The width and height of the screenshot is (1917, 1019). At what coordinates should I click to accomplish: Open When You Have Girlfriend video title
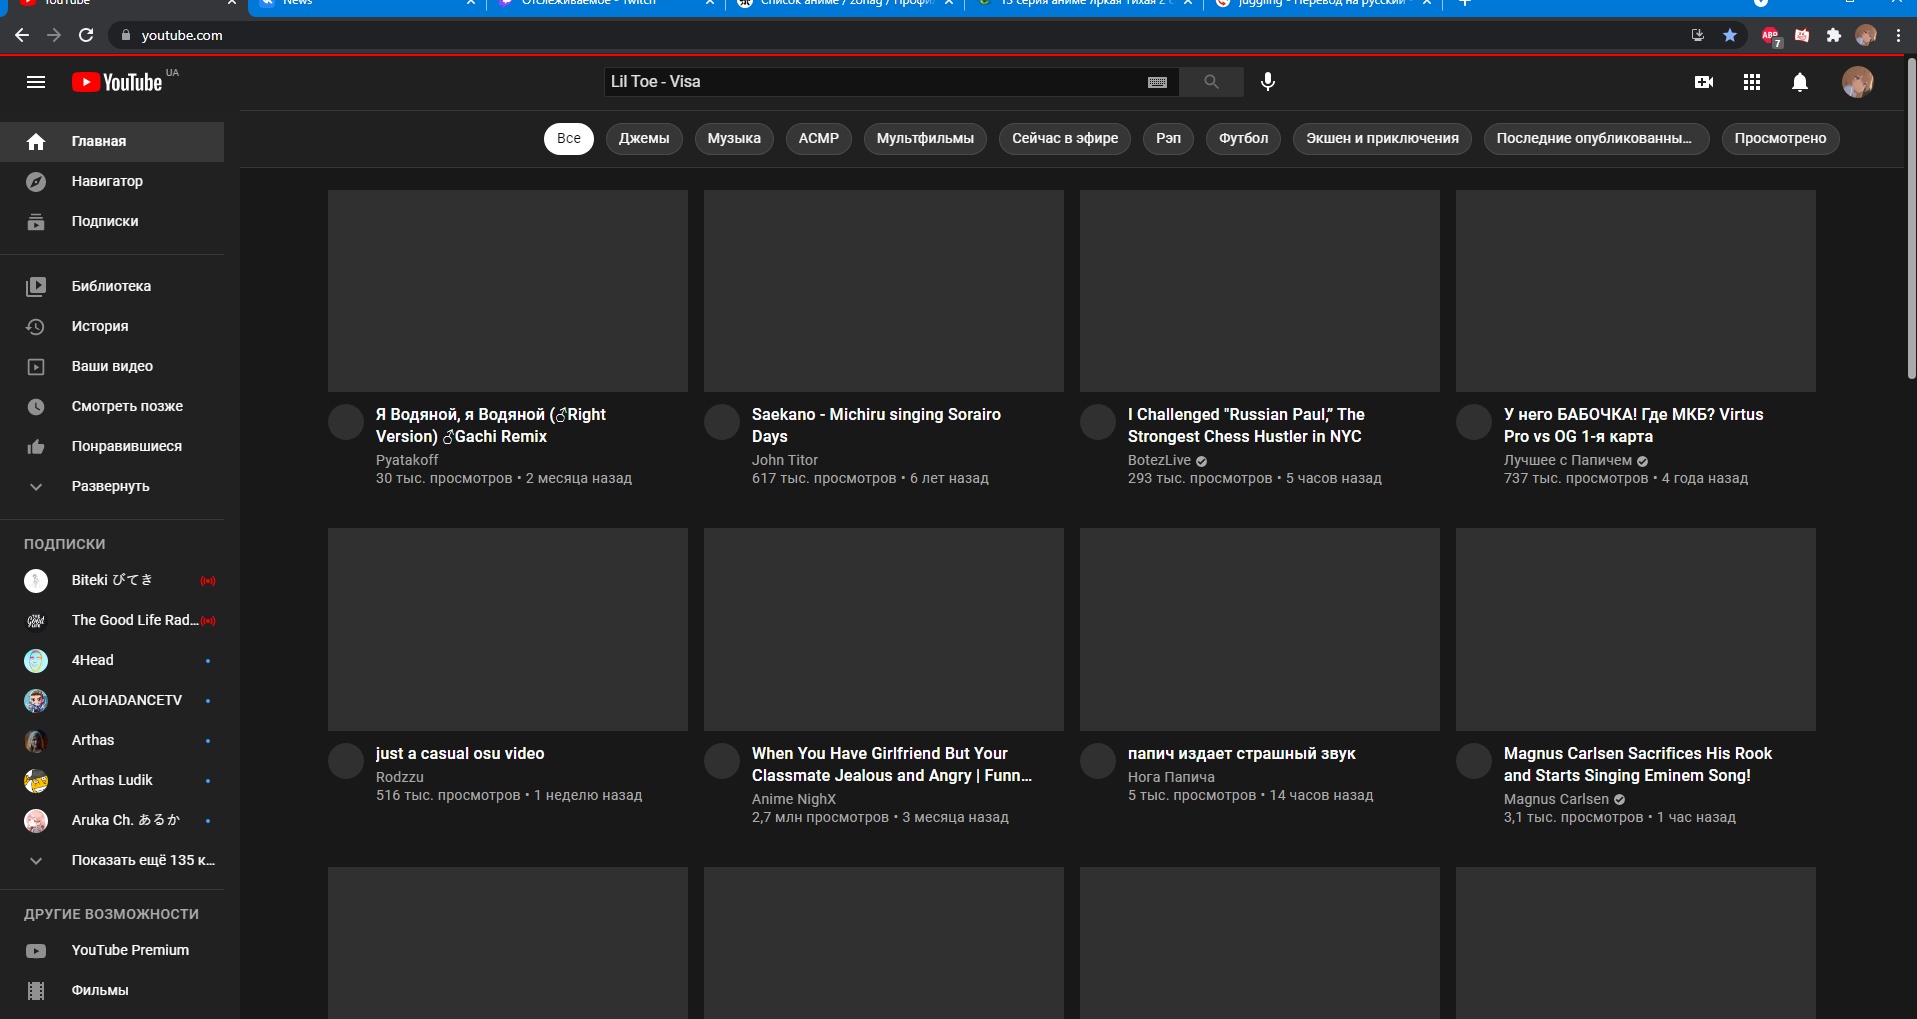[x=892, y=764]
